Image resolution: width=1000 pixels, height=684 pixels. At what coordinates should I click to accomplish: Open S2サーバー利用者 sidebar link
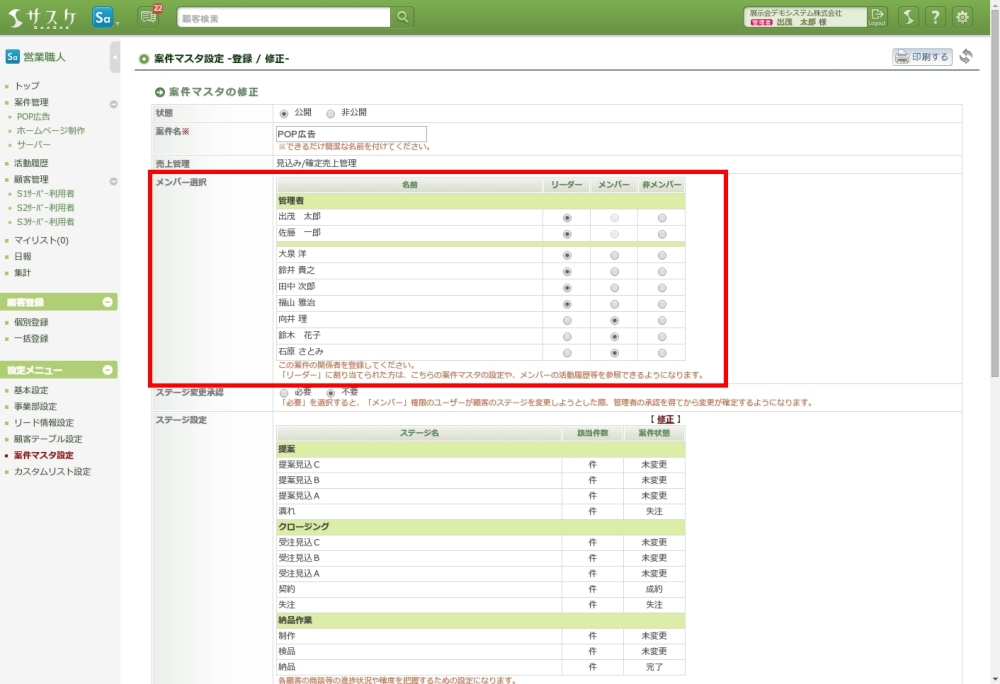[45, 208]
